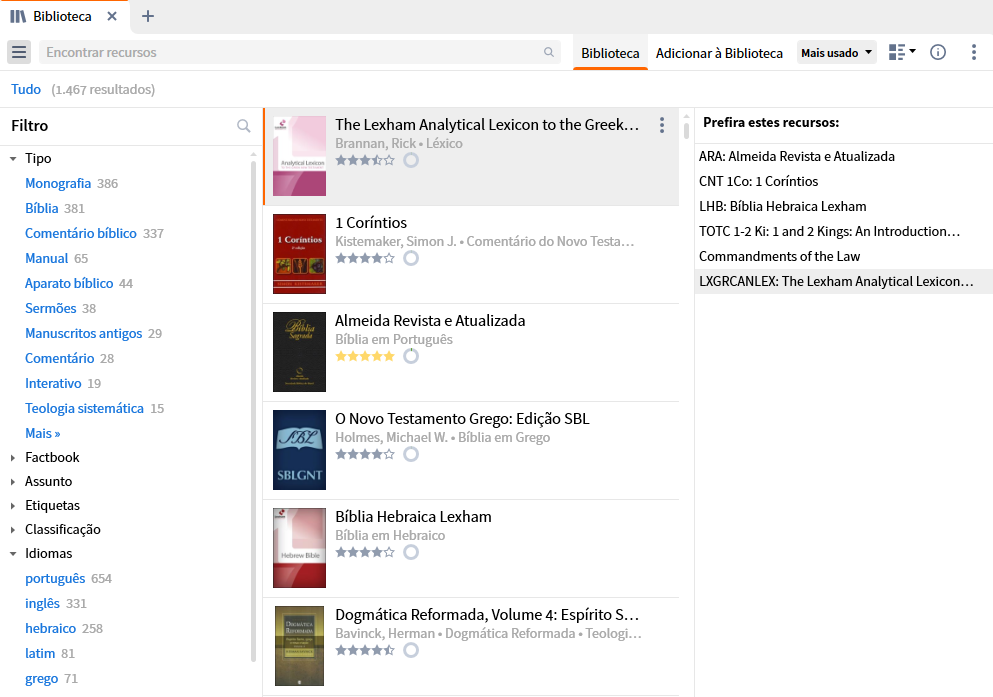This screenshot has height=697, width=993.
Task: Filter by português language
Action: point(55,579)
